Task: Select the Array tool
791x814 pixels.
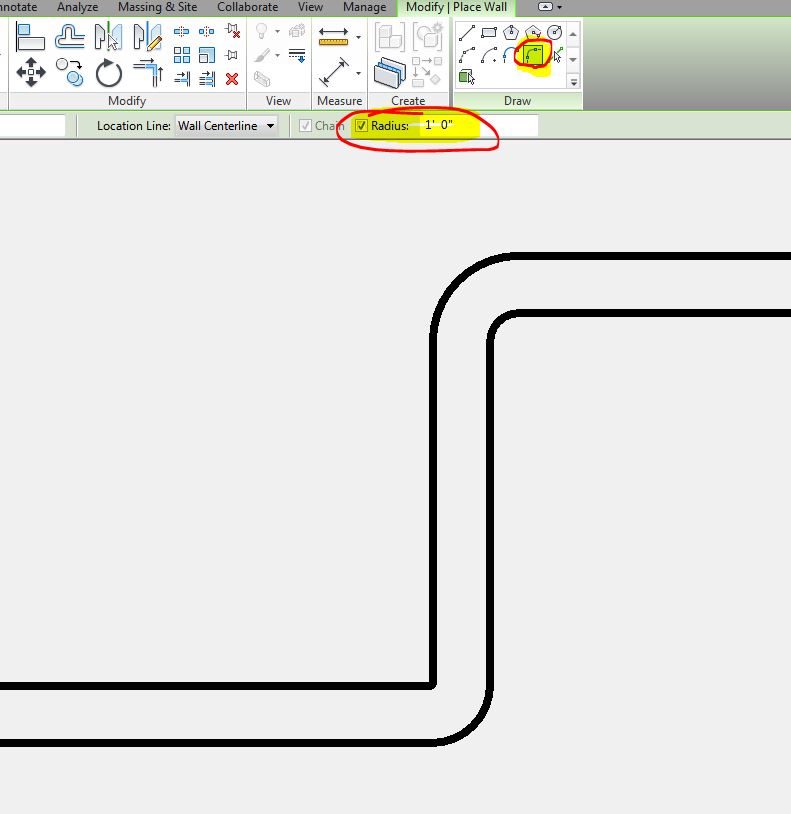Action: 182,55
